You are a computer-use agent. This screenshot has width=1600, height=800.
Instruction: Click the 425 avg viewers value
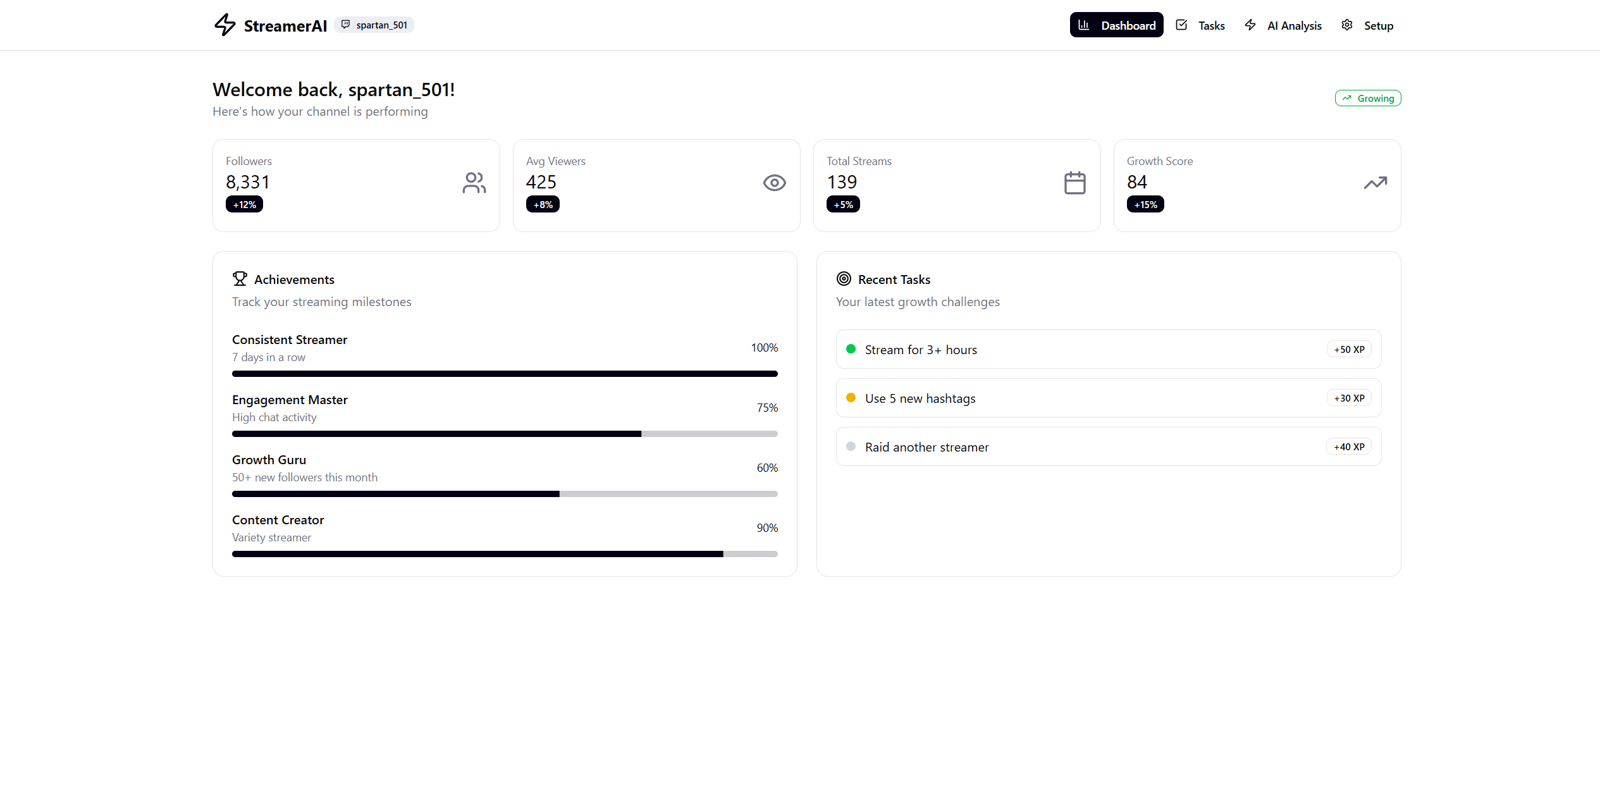pyautogui.click(x=541, y=182)
